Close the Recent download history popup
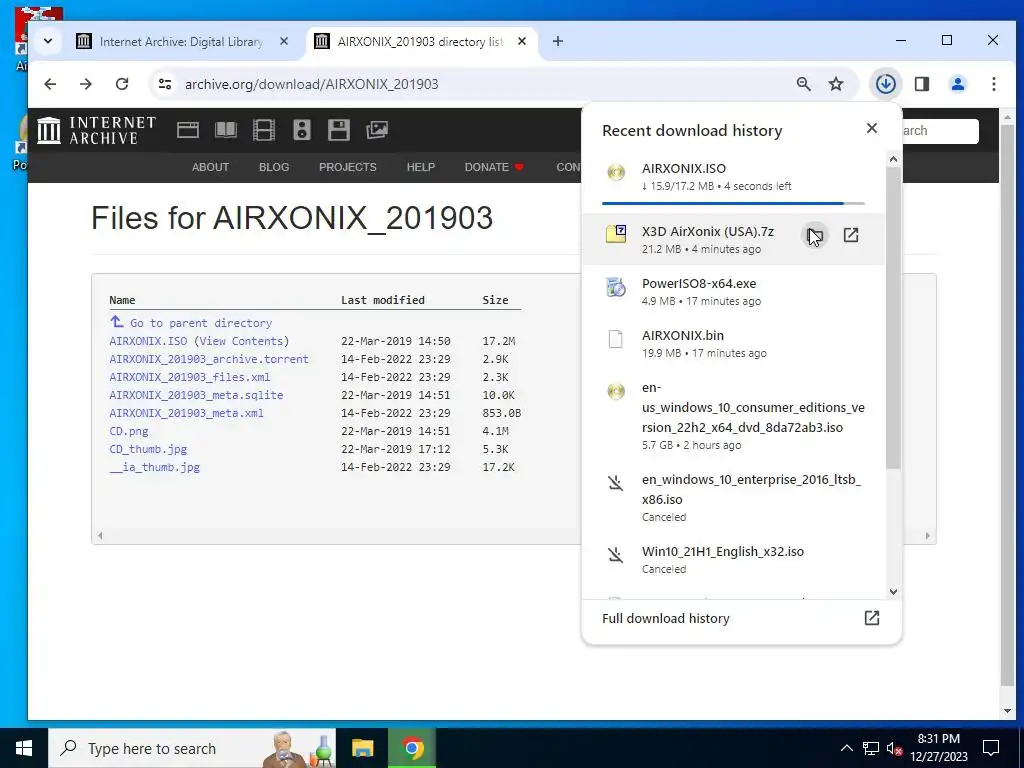1024x768 pixels. point(872,128)
